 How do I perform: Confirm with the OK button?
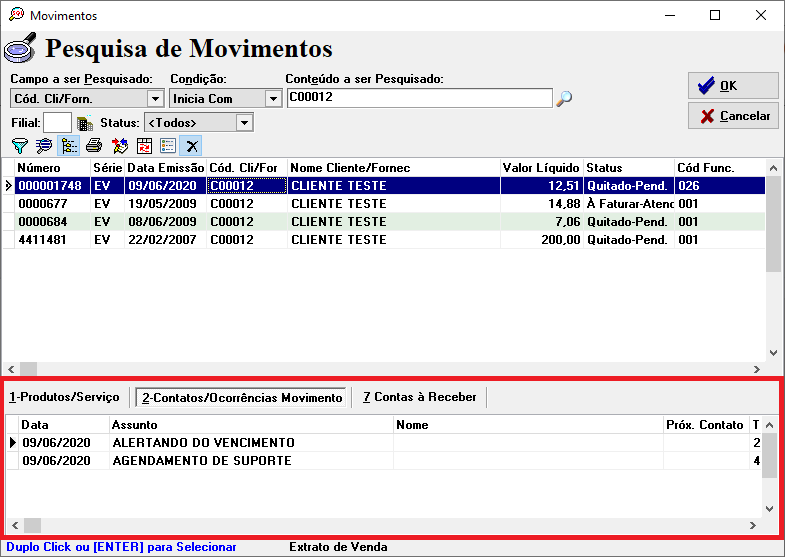[x=733, y=86]
